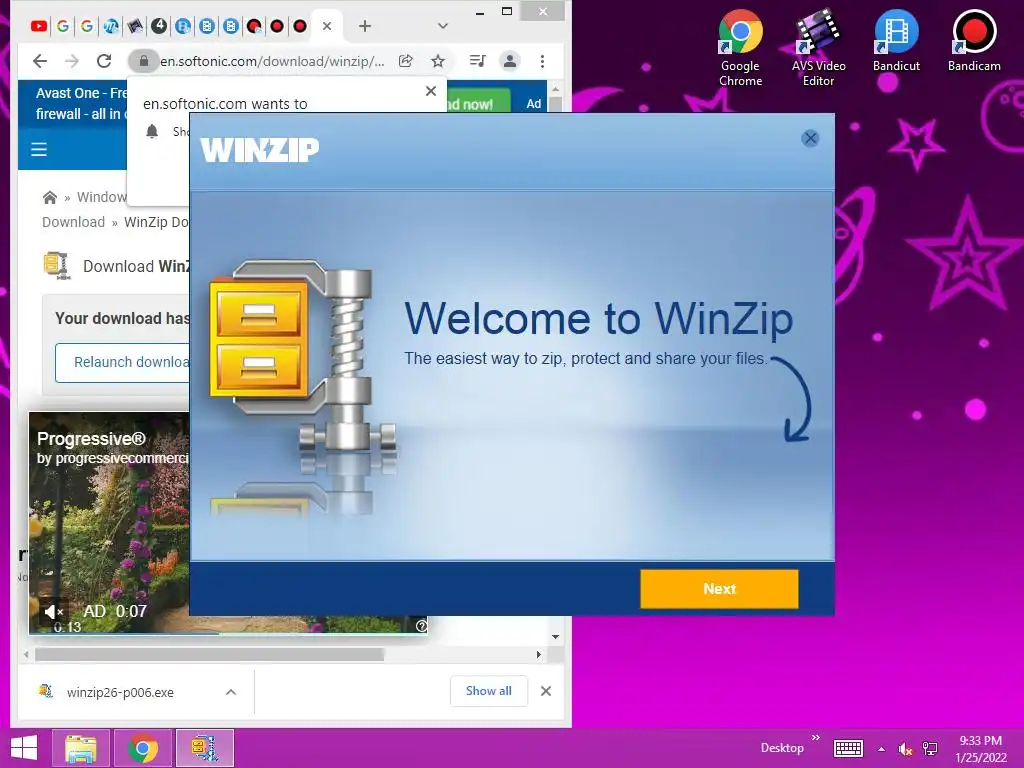The width and height of the screenshot is (1024, 768).
Task: Close the Chrome downloads bar
Action: click(x=546, y=691)
